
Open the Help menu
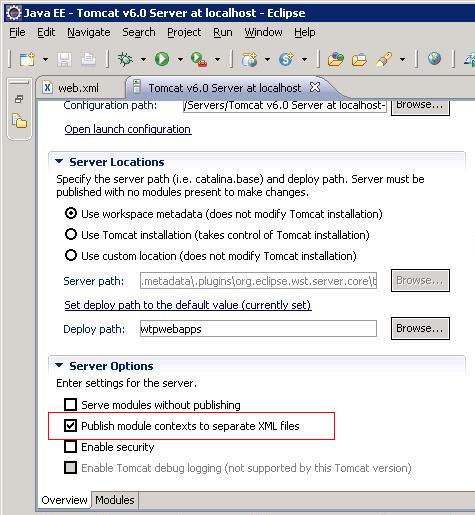point(305,32)
